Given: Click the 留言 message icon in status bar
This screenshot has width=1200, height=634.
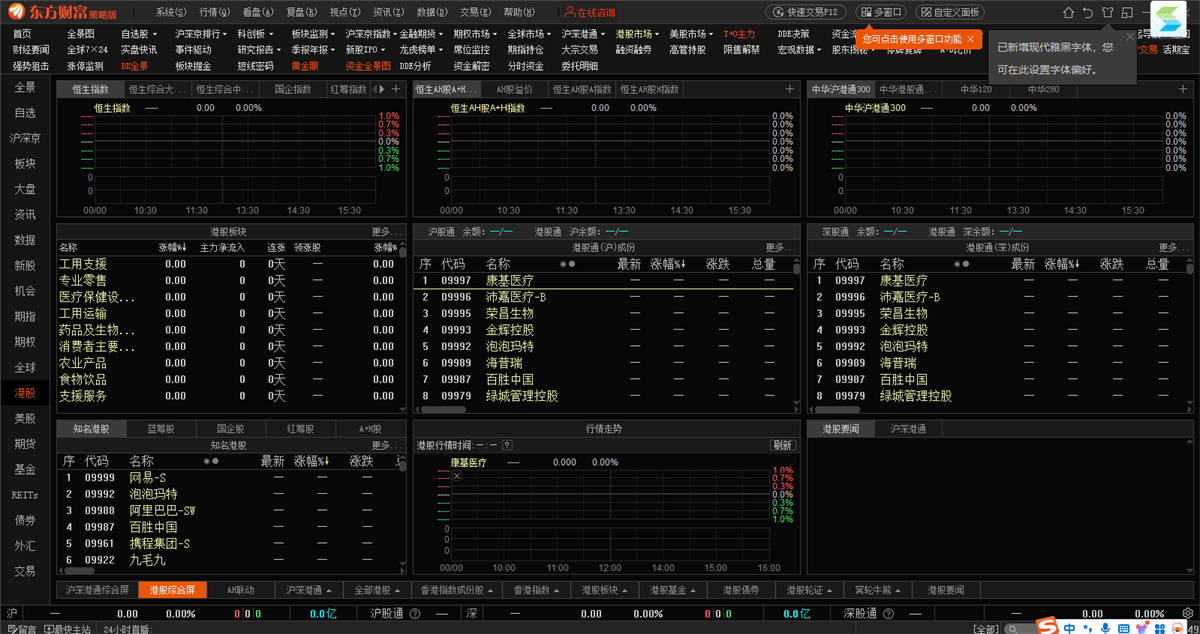Looking at the screenshot, I should pos(20,629).
